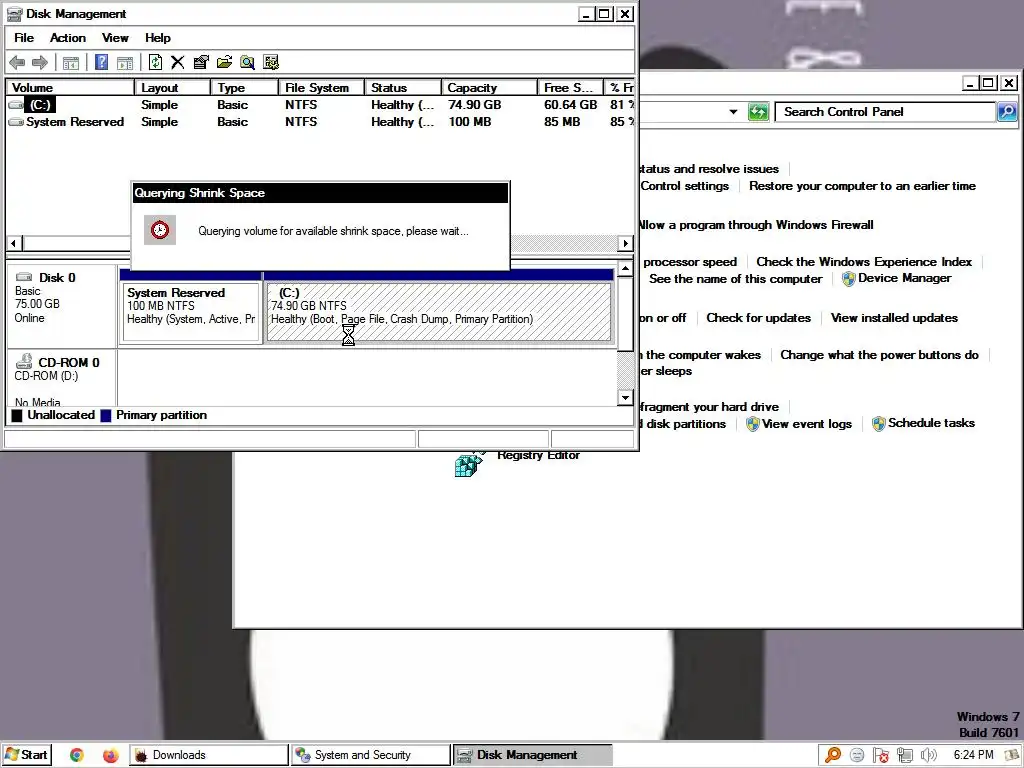Switch to Downloads taskbar window
1024x768 pixels.
coord(209,755)
